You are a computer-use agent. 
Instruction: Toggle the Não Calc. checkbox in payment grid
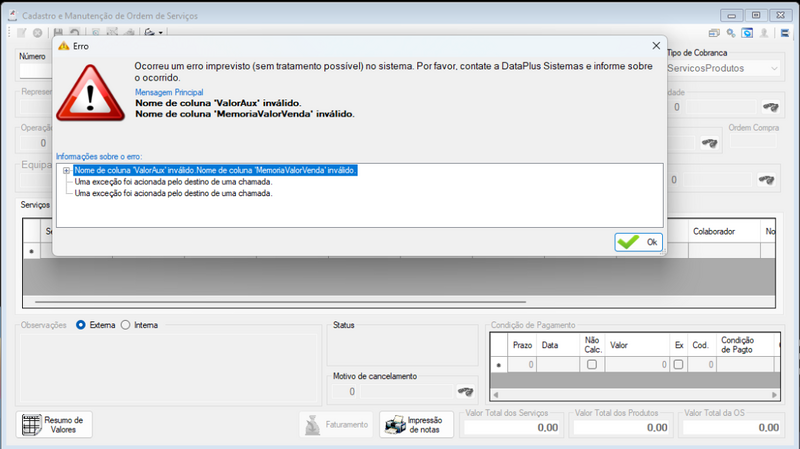pos(592,365)
